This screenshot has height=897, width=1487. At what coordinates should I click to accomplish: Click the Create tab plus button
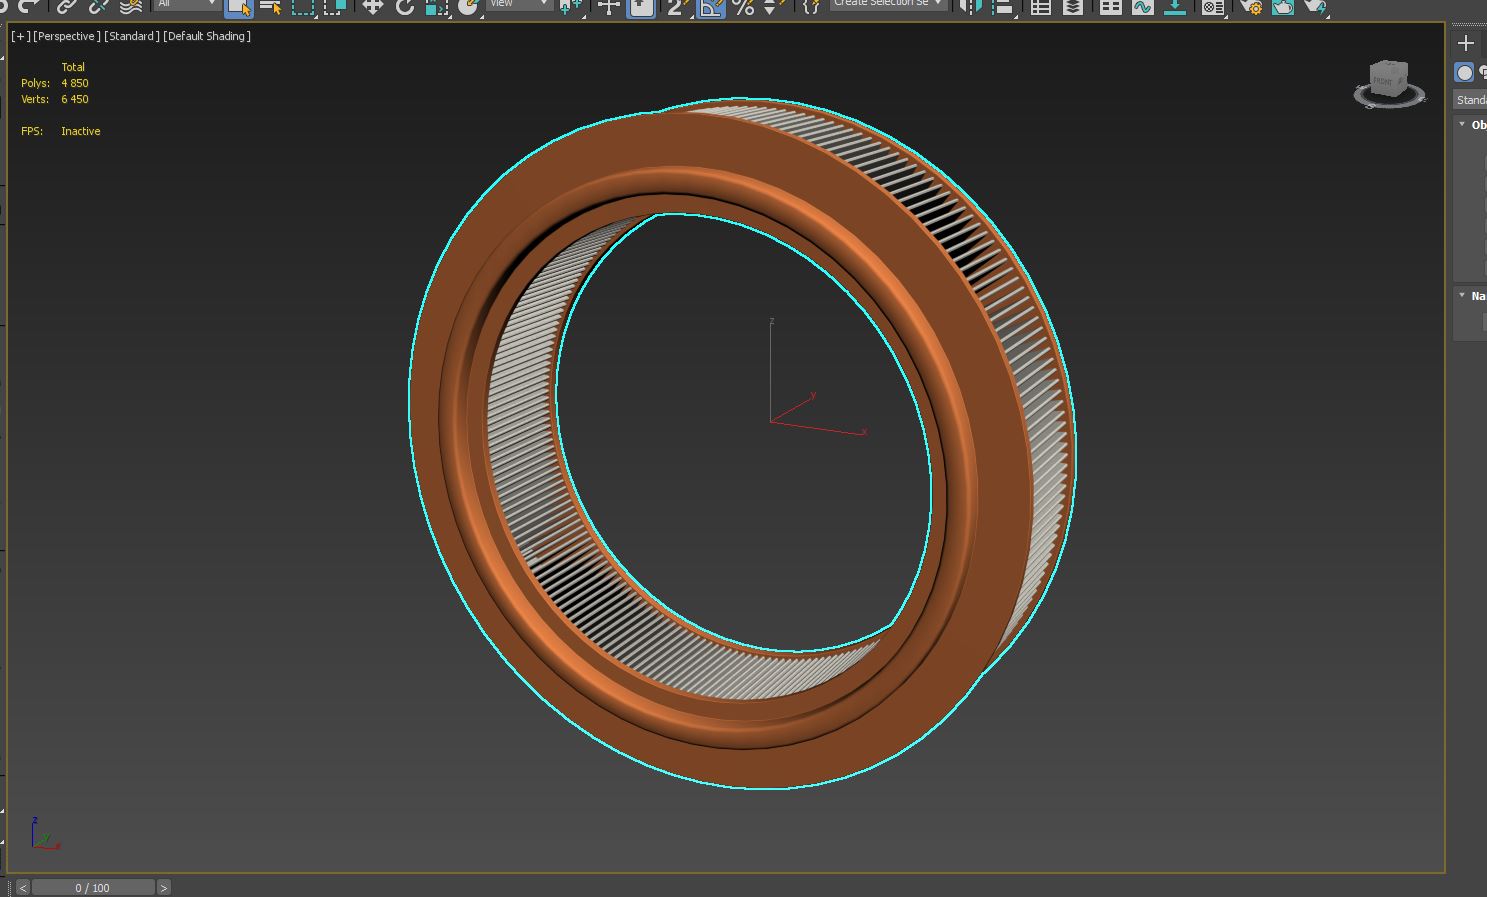coord(1466,43)
